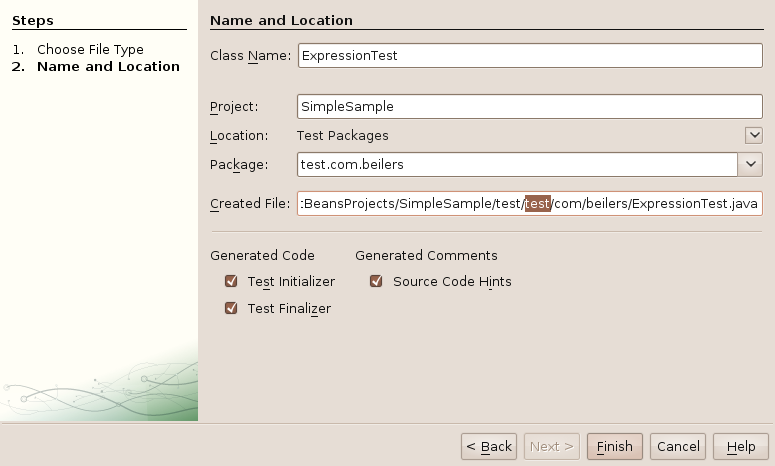This screenshot has height=466, width=775.
Task: Click the Generated Code section label
Action: (262, 255)
